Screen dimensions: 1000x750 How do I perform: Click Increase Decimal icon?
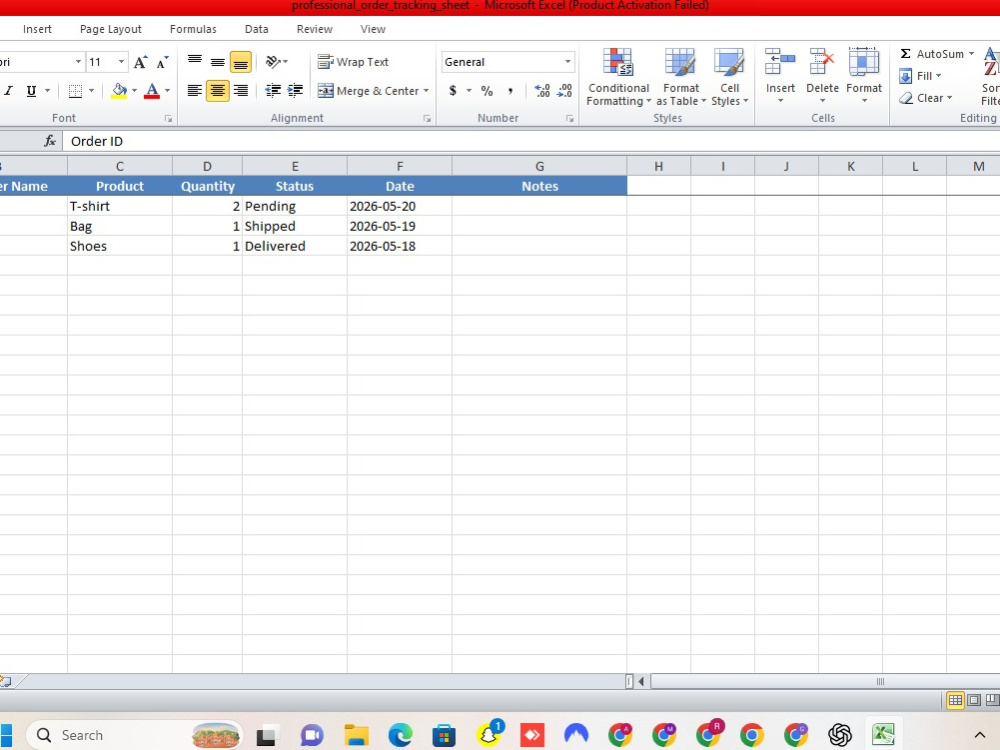(542, 91)
